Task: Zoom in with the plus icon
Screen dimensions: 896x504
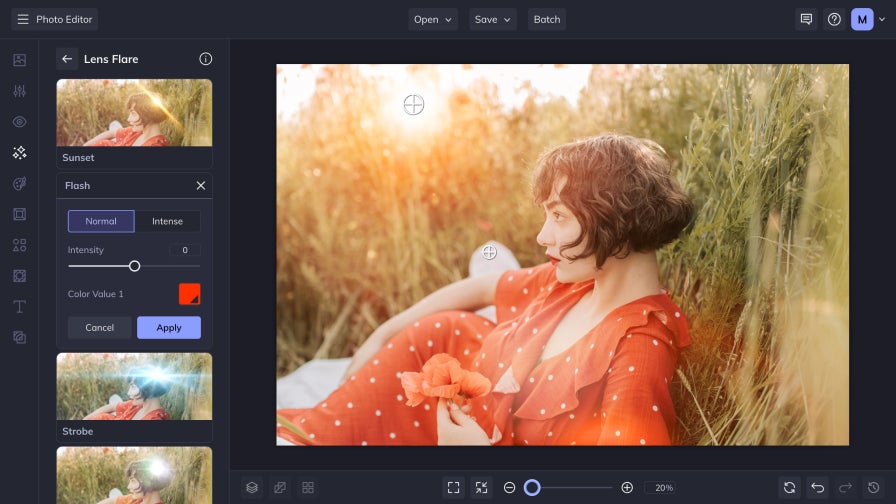Action: 627,487
